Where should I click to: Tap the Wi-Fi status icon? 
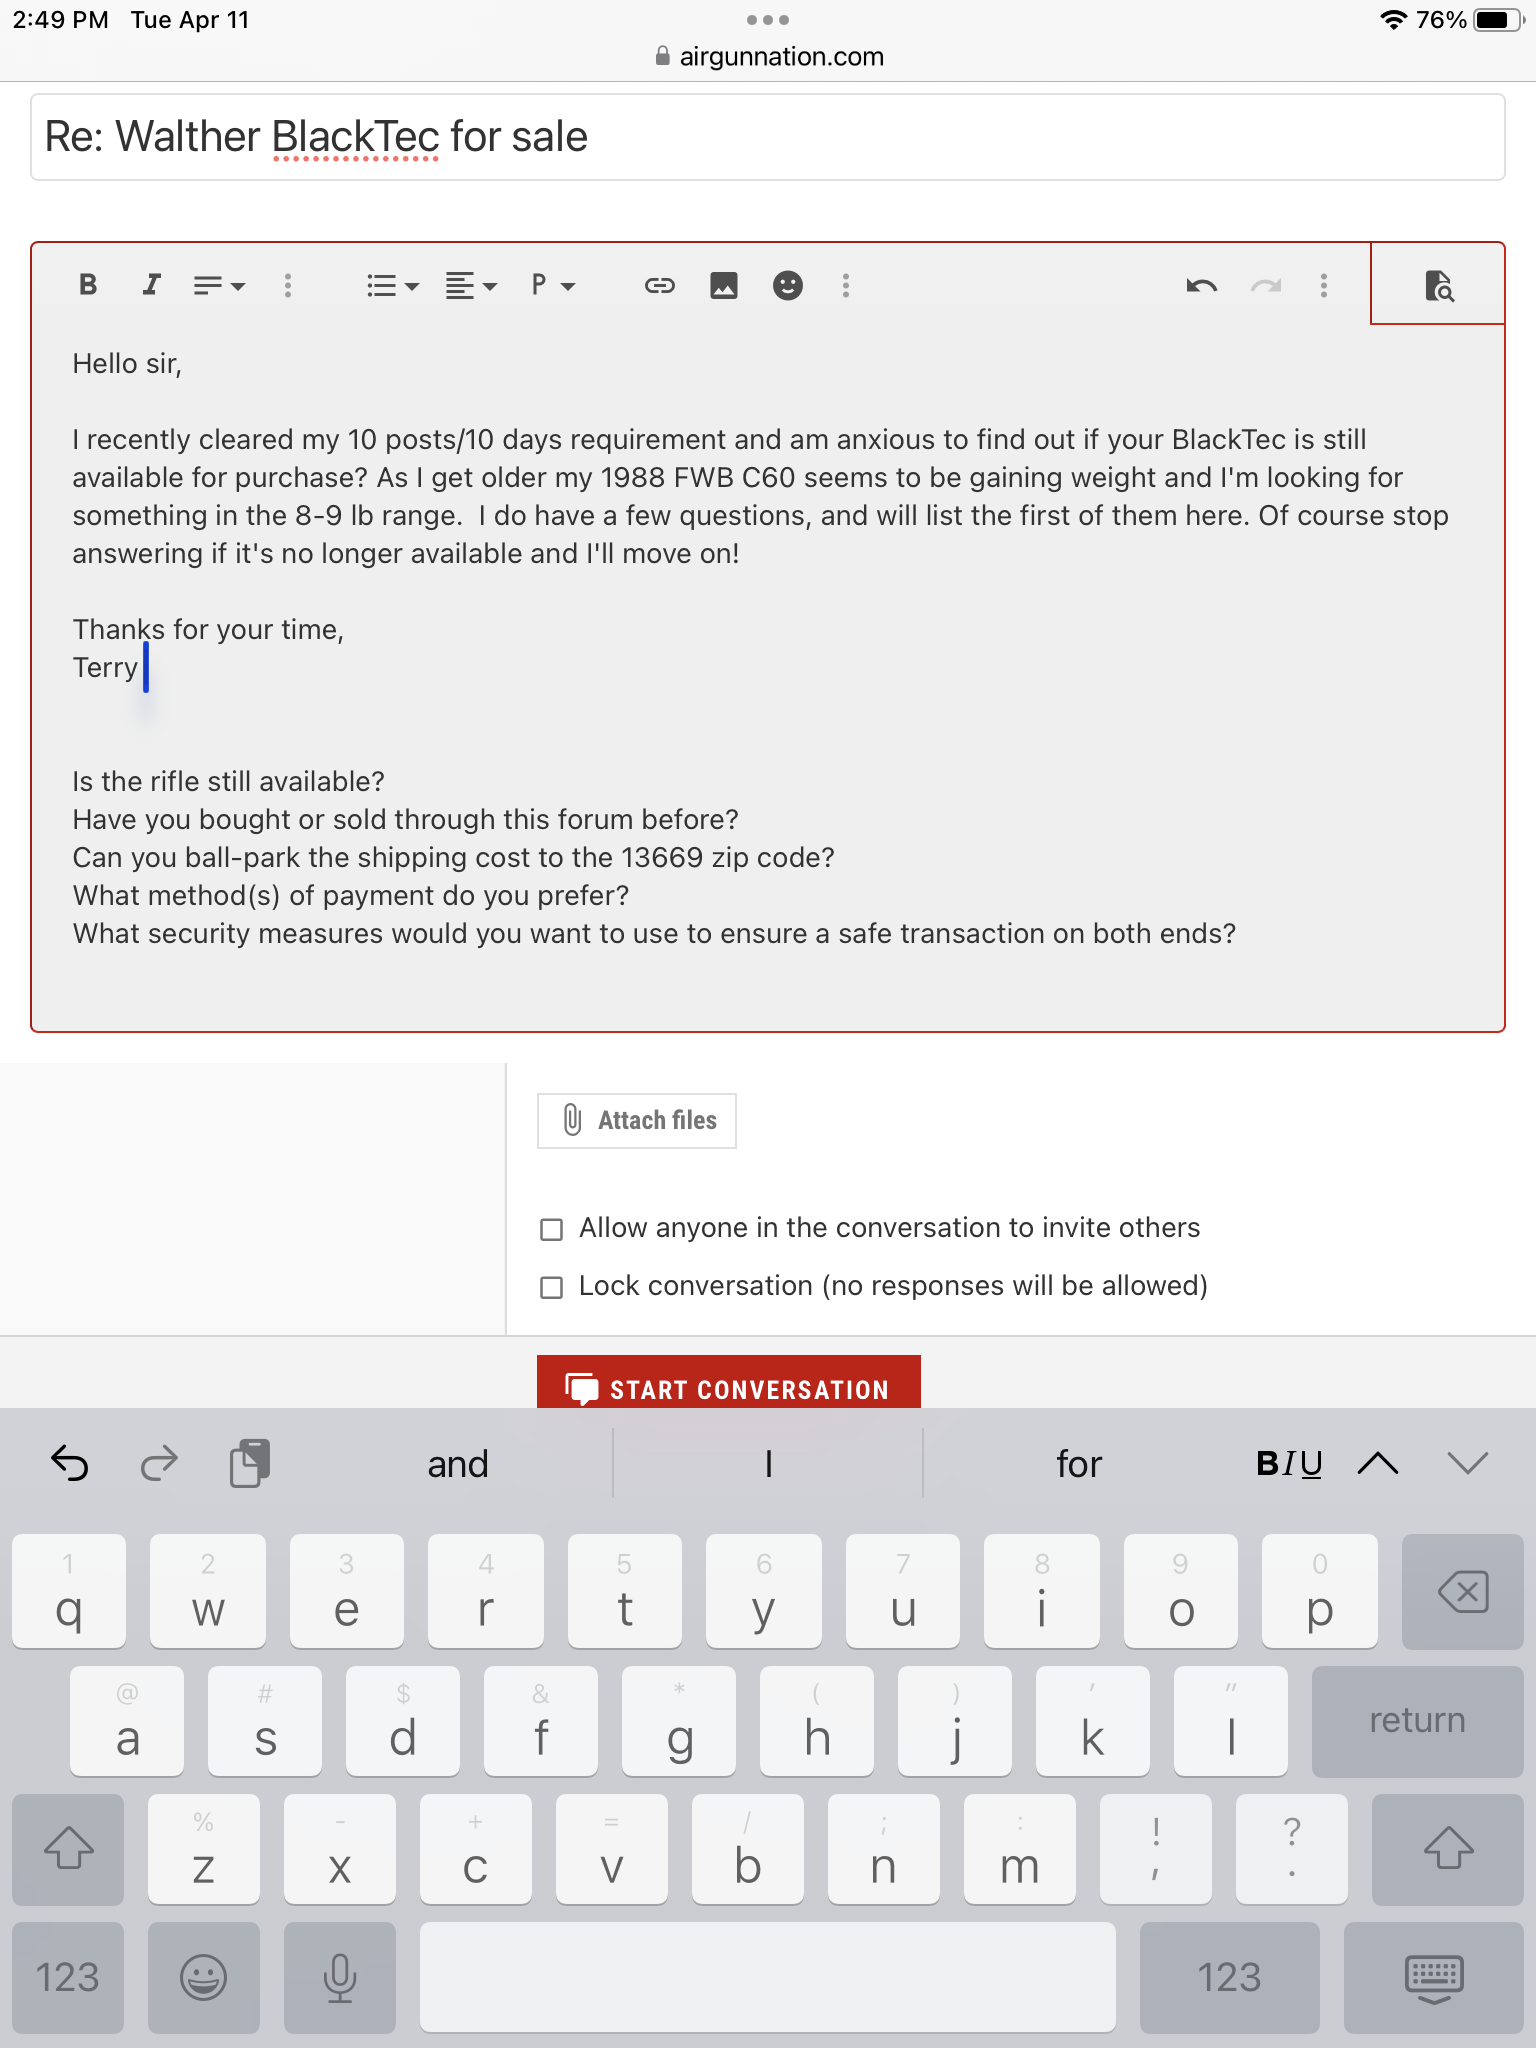1393,20
